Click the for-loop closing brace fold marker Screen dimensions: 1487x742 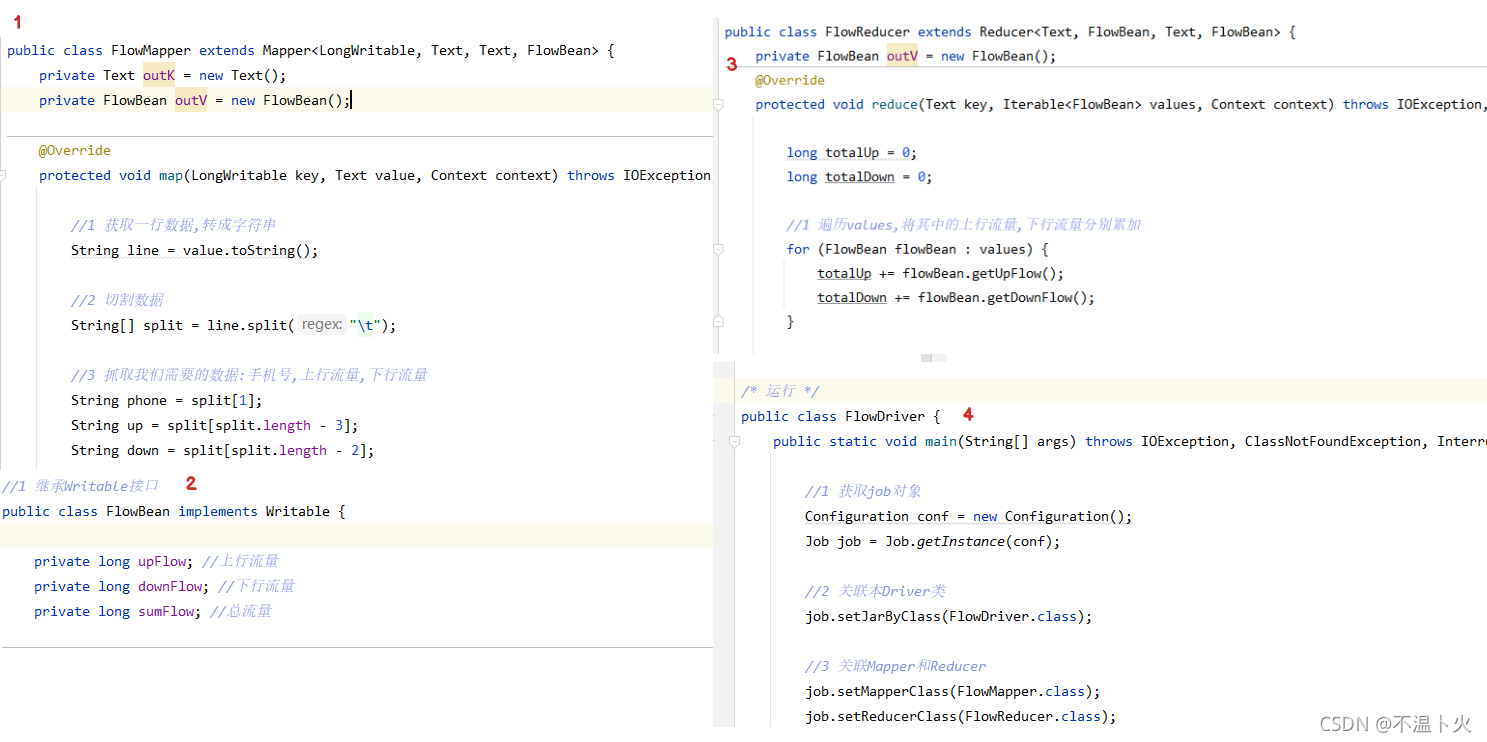click(x=718, y=321)
